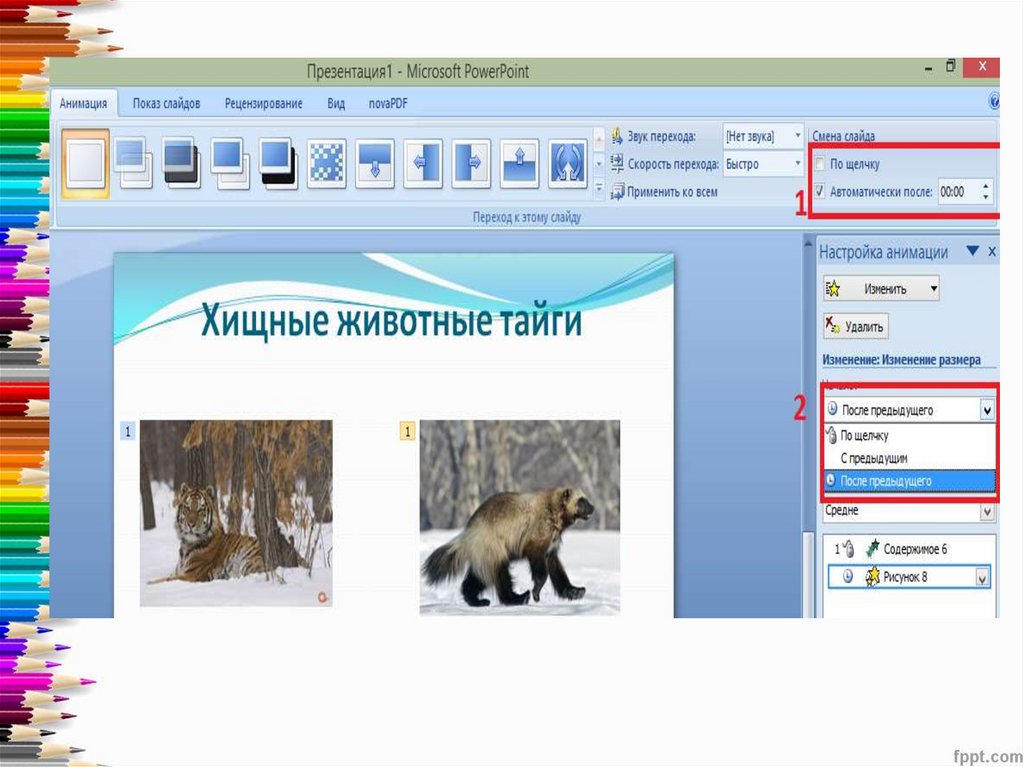Screen dimensions: 1024x767
Task: Select the wolverine picture on the slide
Action: pyautogui.click(x=520, y=517)
